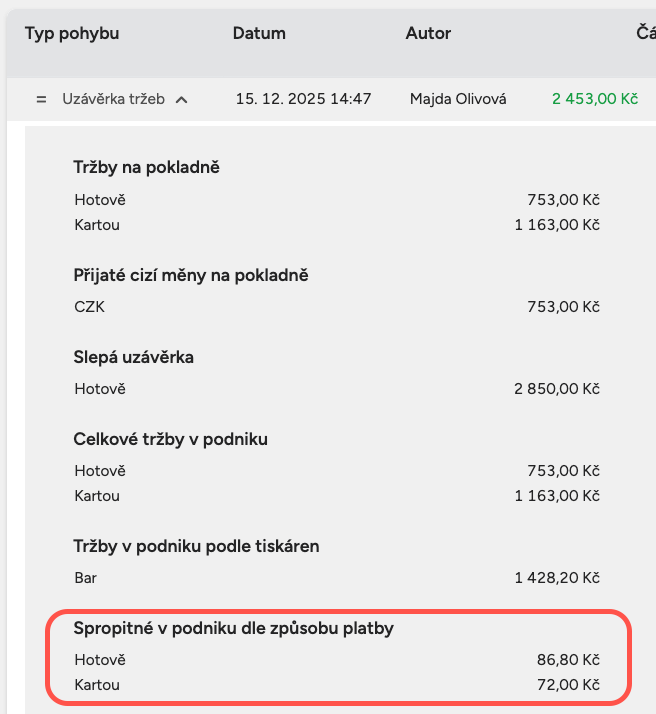Click the Spropitné v podniku dle způsobu platby heading
The height and width of the screenshot is (714, 656).
(234, 628)
